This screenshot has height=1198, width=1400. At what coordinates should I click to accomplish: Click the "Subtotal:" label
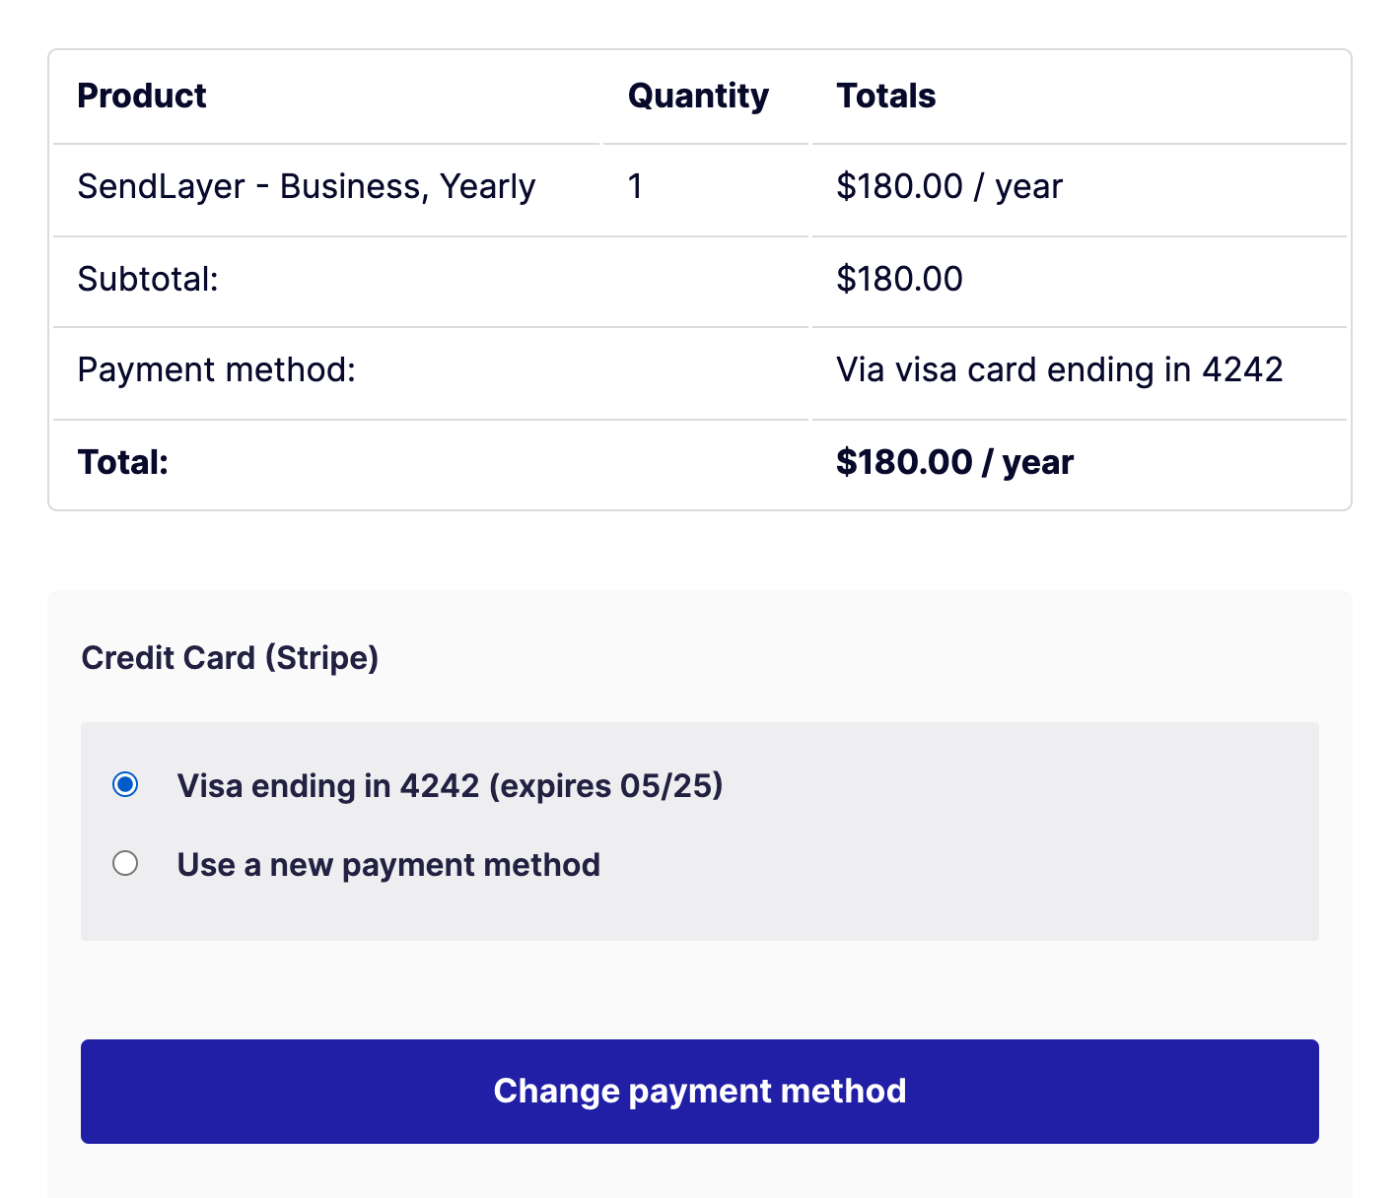coord(147,279)
